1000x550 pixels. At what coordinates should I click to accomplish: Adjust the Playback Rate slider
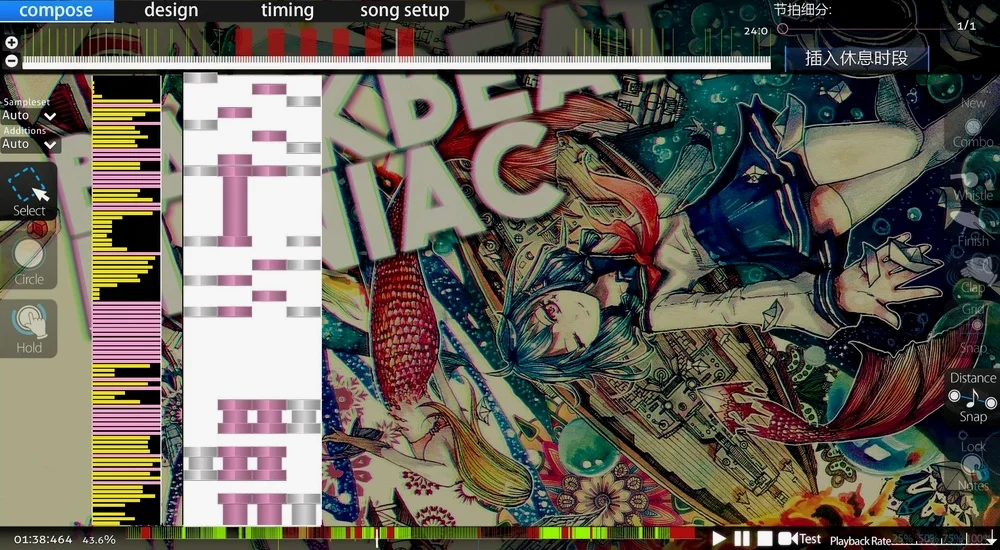coord(945,540)
